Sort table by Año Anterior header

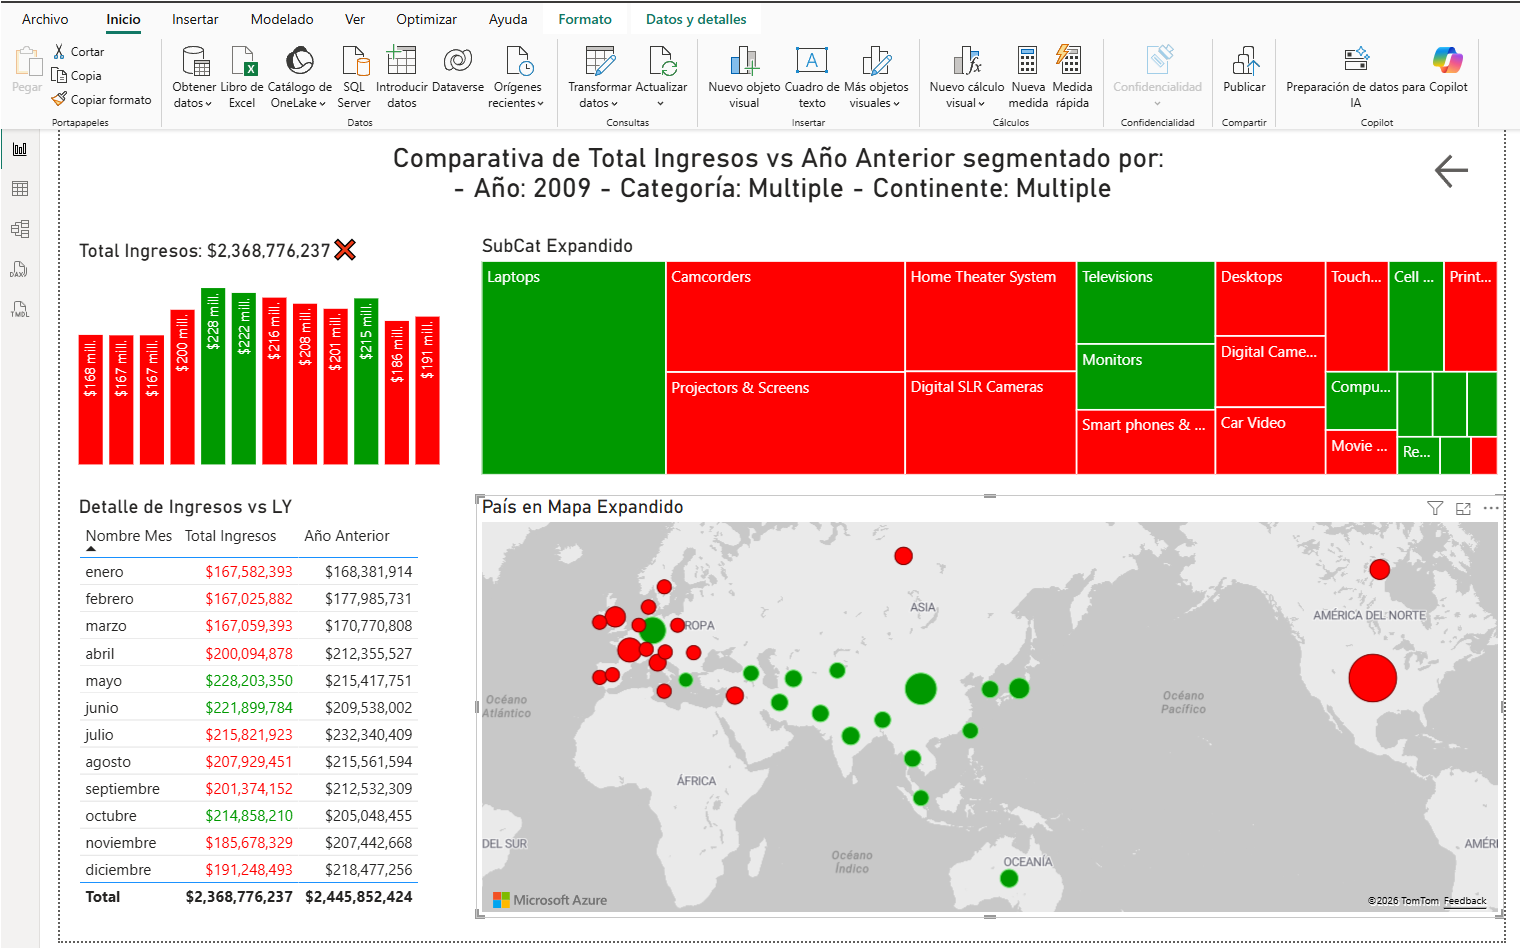tap(347, 536)
